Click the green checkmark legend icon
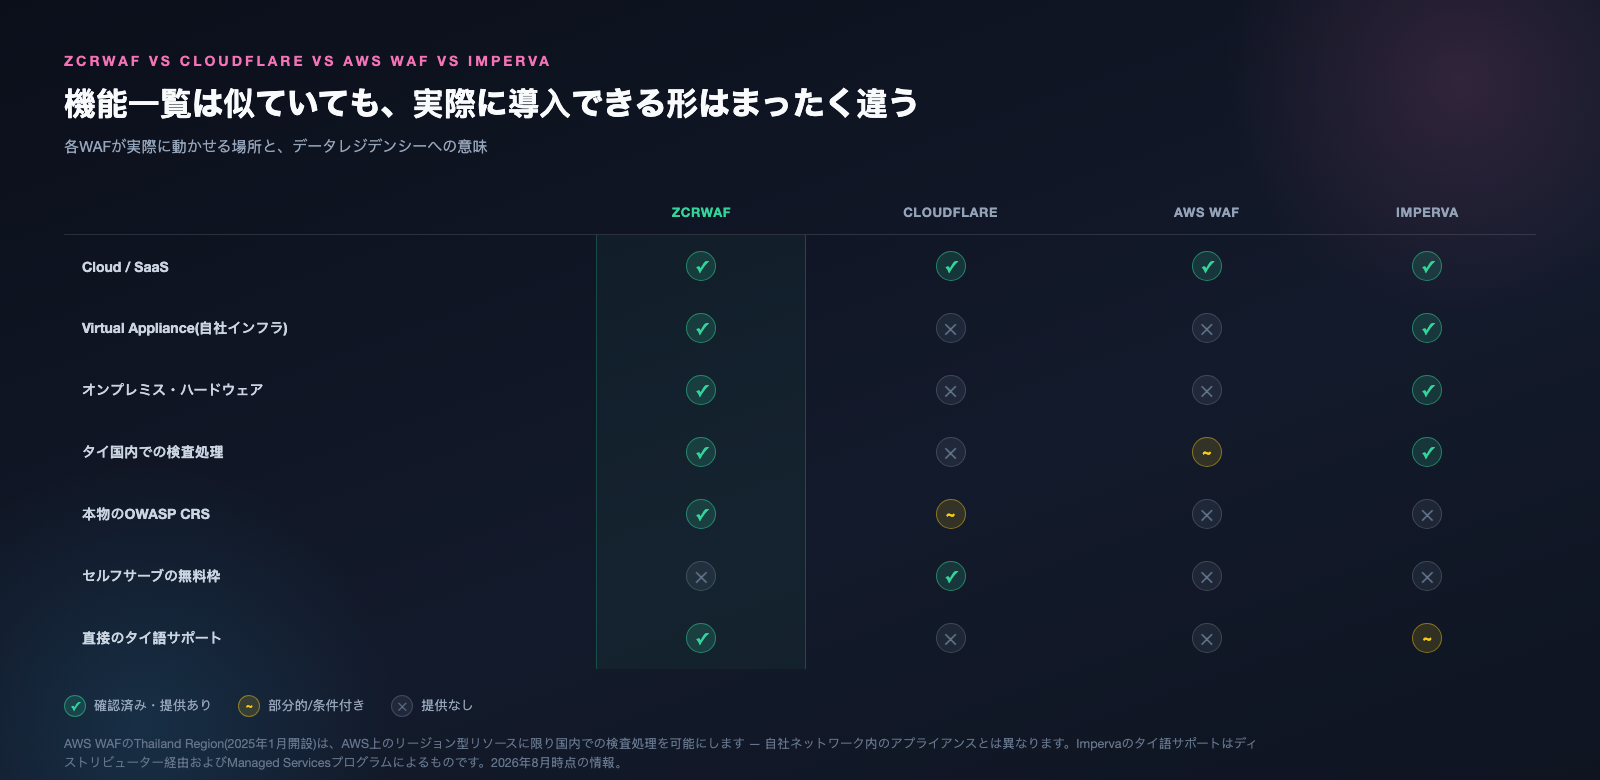Screen dimensions: 1600x780 (75, 706)
